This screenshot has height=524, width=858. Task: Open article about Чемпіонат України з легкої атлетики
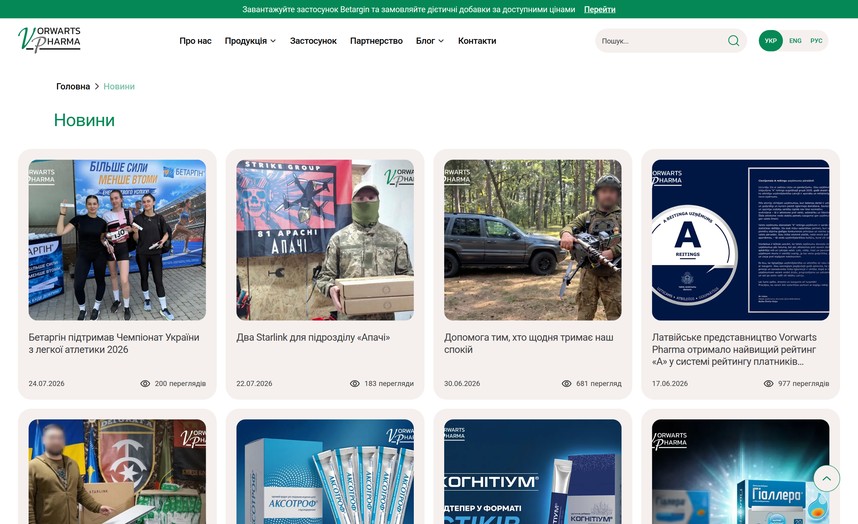coord(114,343)
